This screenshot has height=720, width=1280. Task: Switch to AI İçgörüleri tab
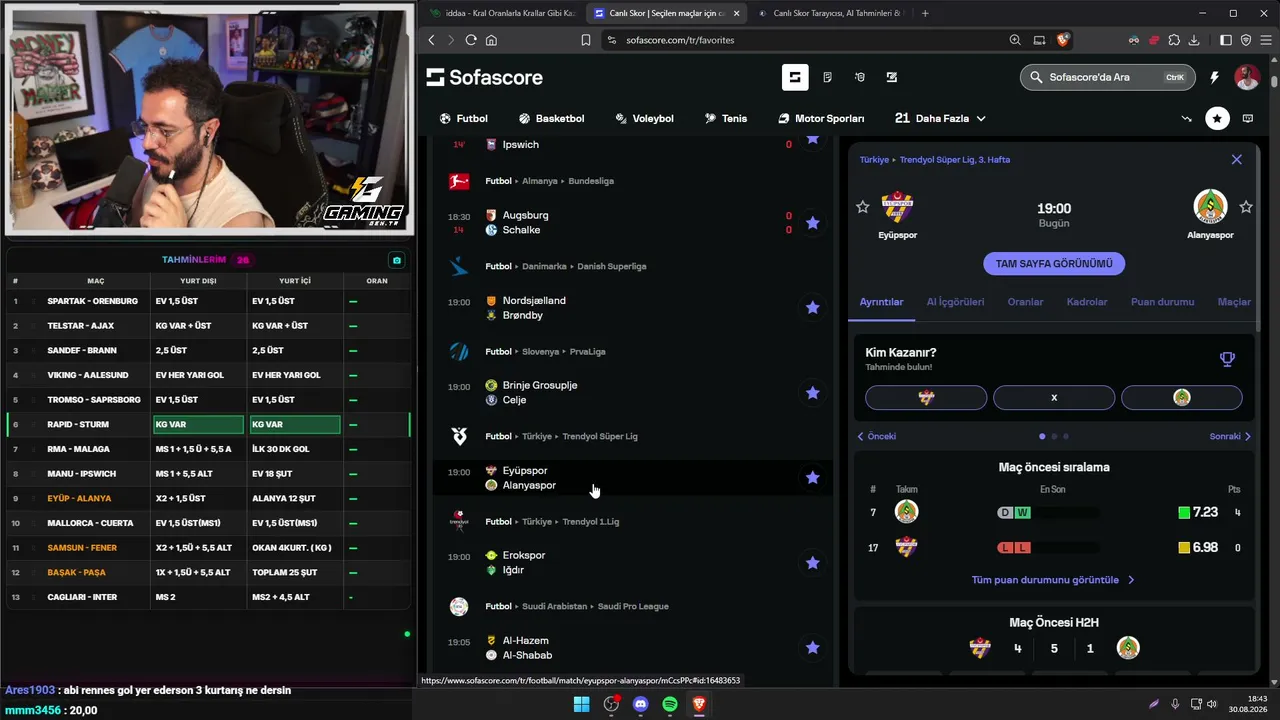point(955,302)
